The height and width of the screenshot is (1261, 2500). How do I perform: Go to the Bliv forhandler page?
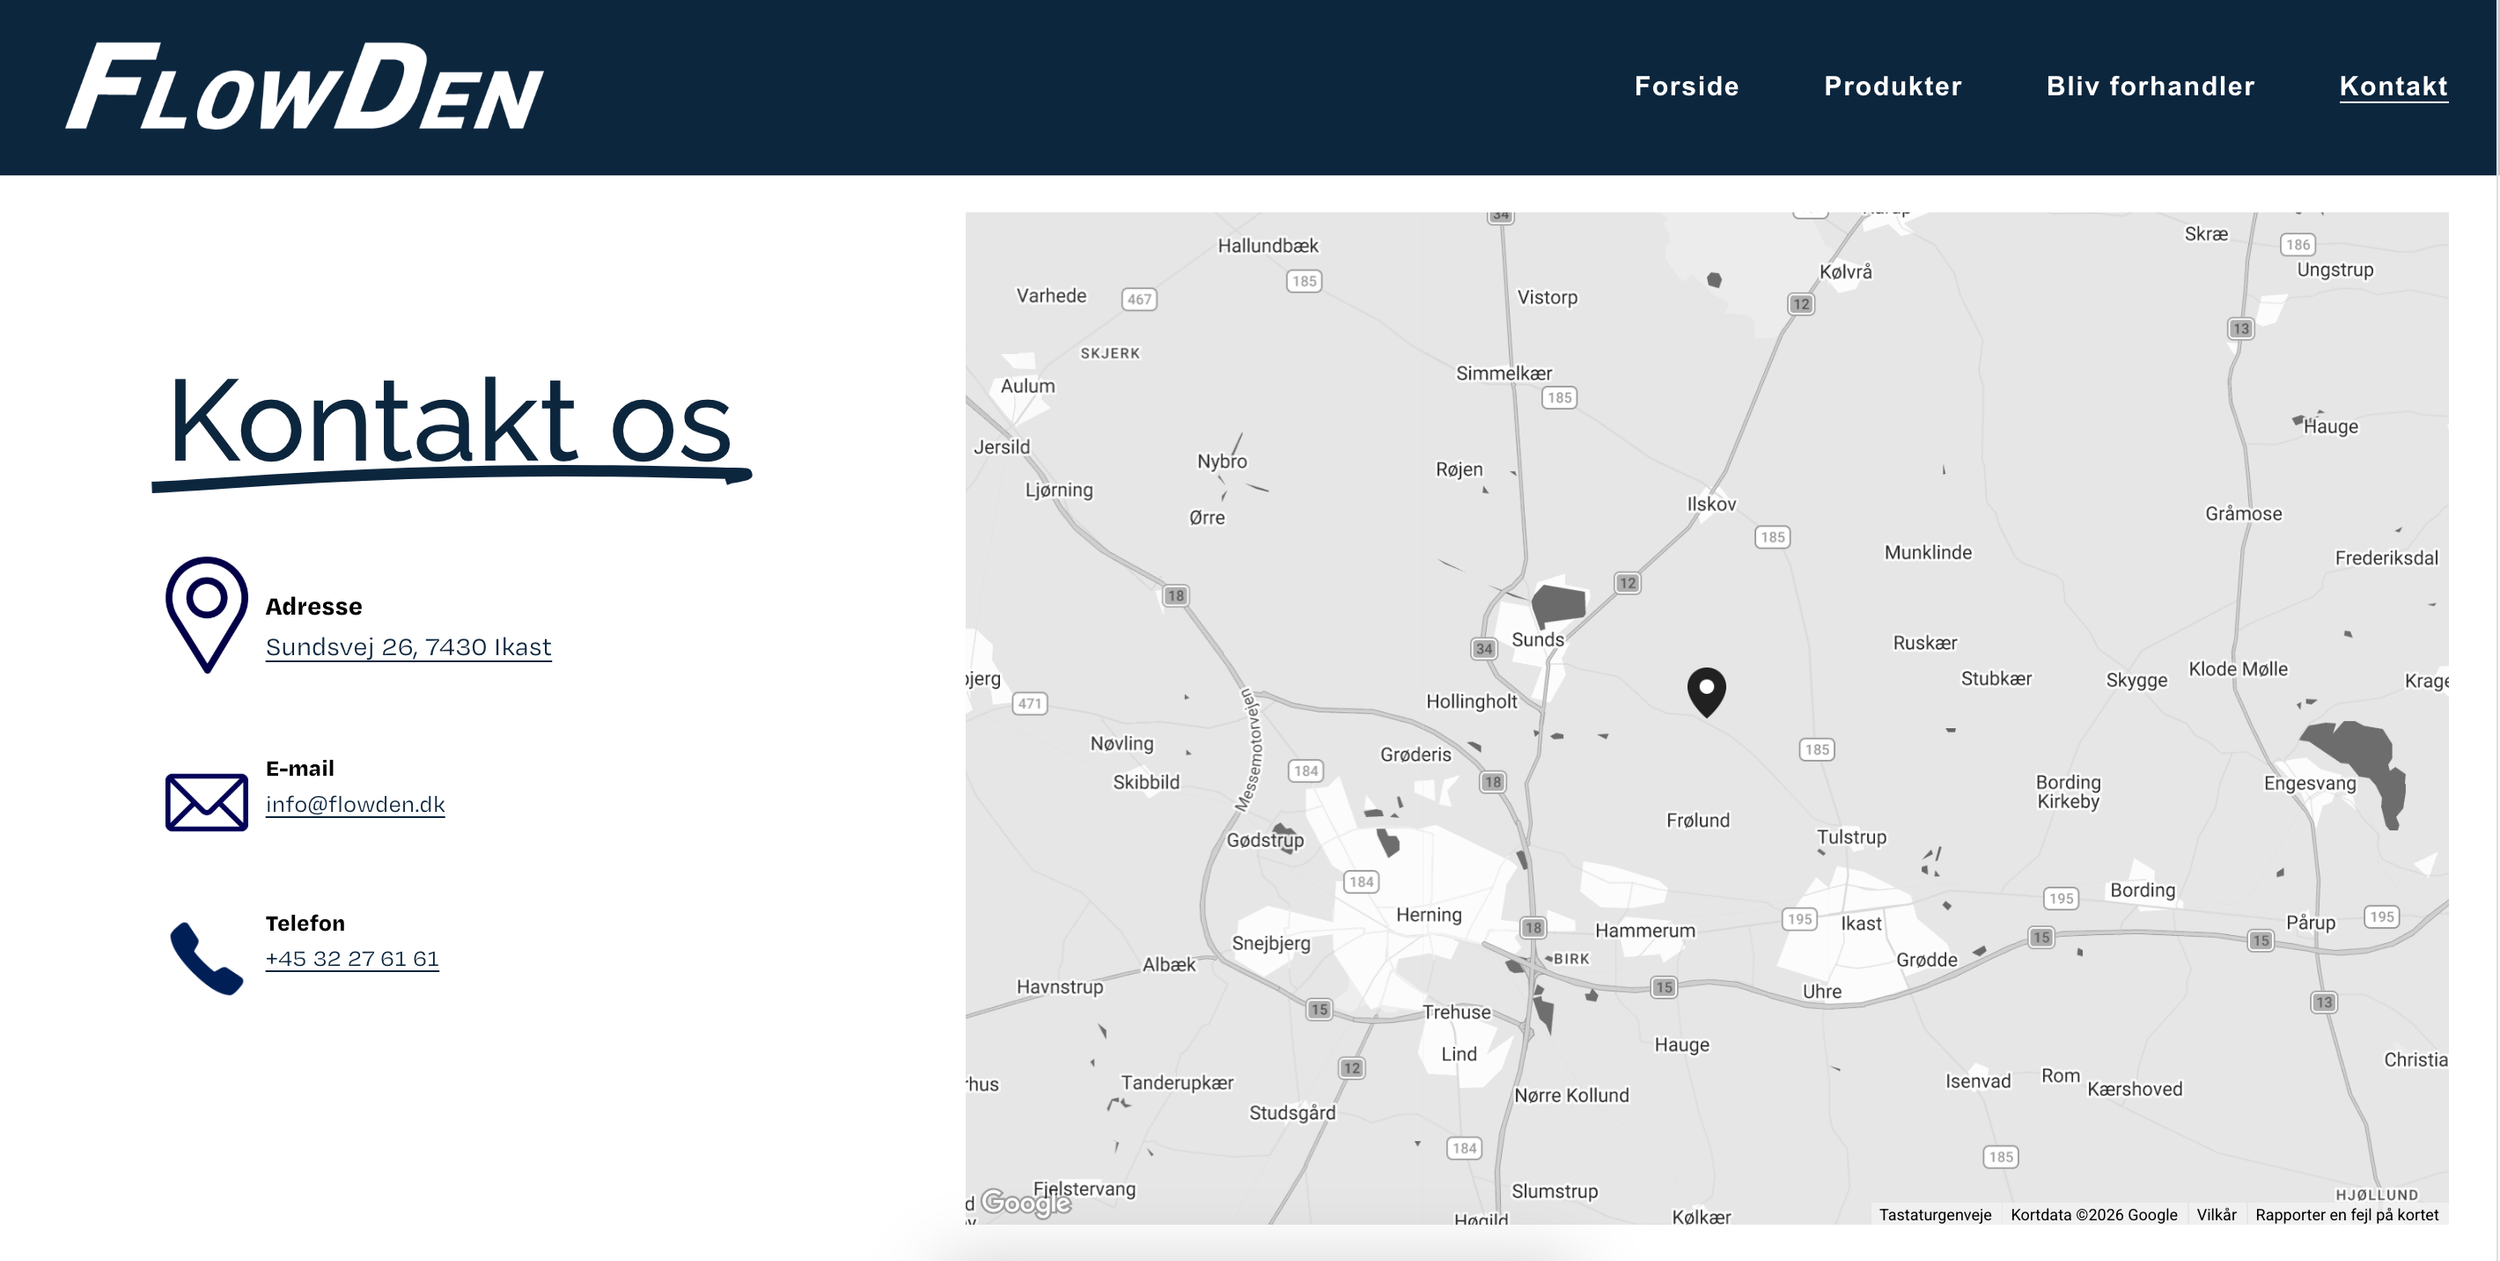tap(2150, 87)
